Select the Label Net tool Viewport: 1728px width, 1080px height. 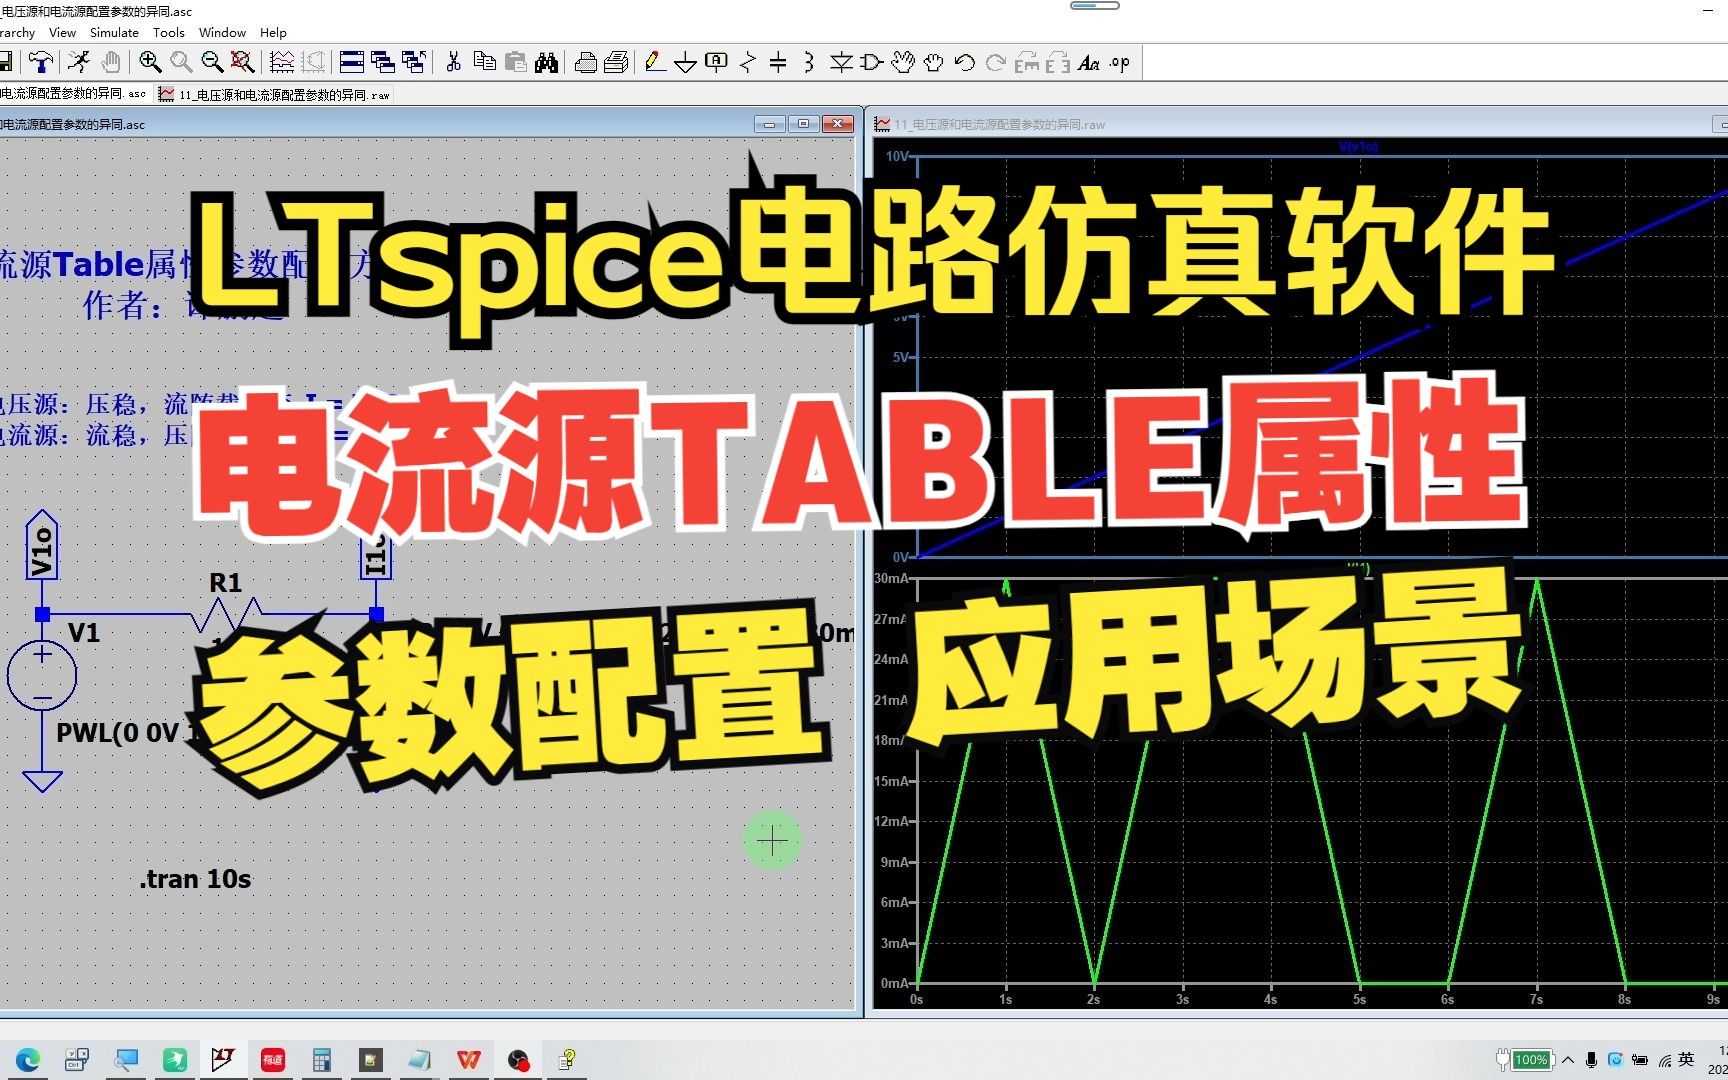coord(716,63)
